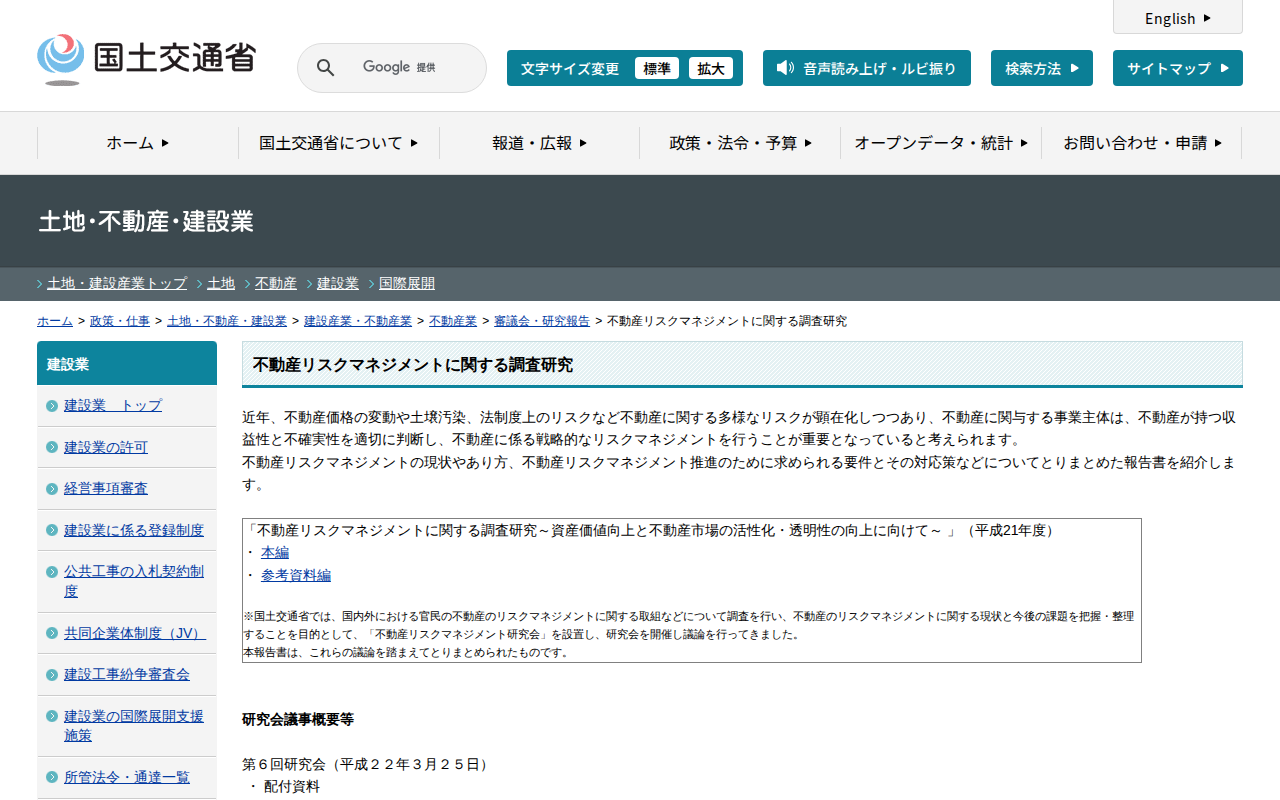
Task: Open 報道・広報 menu
Action: (x=540, y=143)
